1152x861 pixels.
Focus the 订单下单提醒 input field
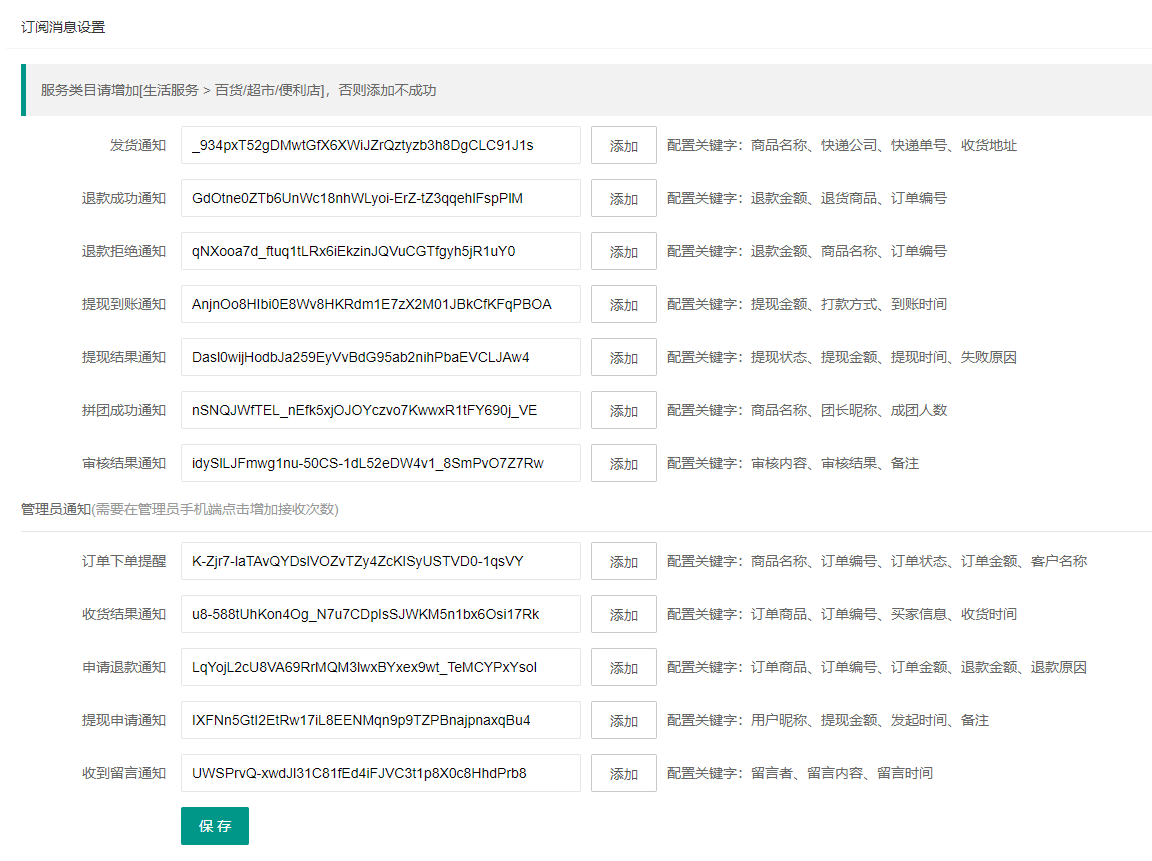380,561
